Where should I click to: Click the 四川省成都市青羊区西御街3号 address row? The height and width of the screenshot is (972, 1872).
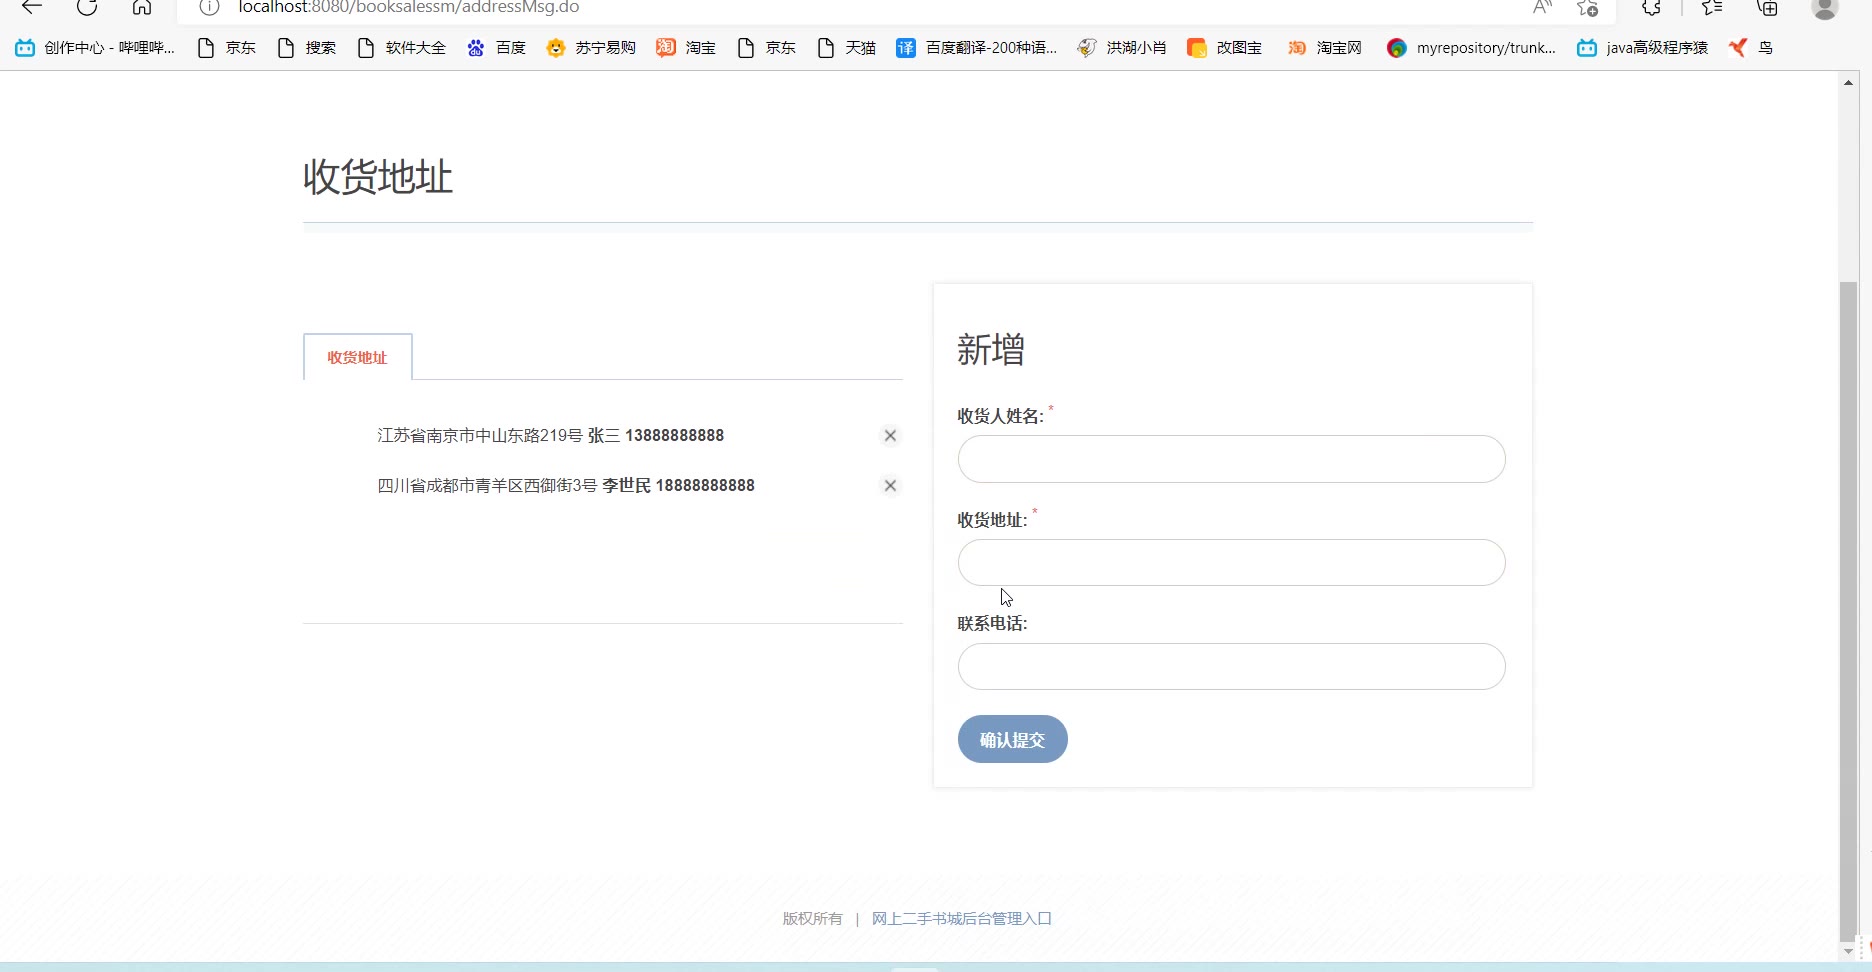566,485
